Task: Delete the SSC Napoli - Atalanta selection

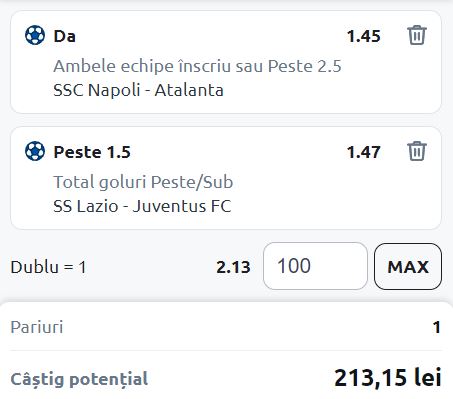Action: [417, 35]
